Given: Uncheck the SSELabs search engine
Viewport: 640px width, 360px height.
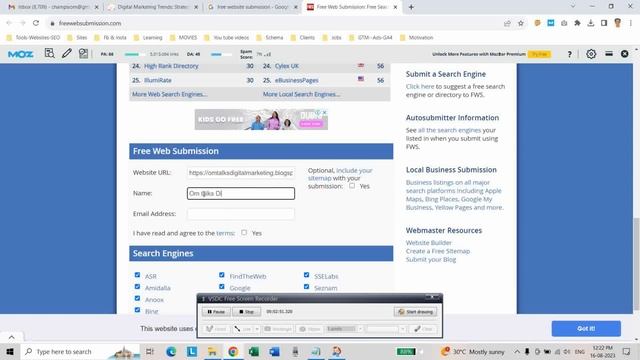Looking at the screenshot, I should pos(307,275).
